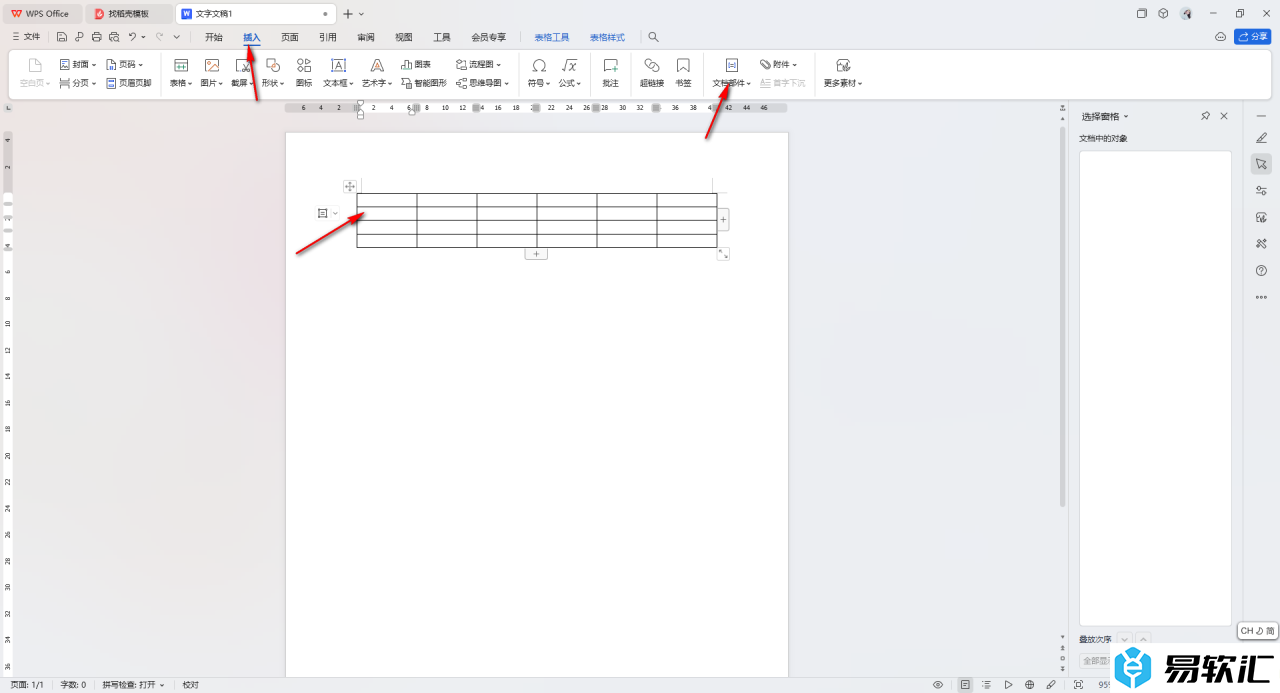Insert a 图表 chart
The image size is (1280, 693).
(416, 64)
